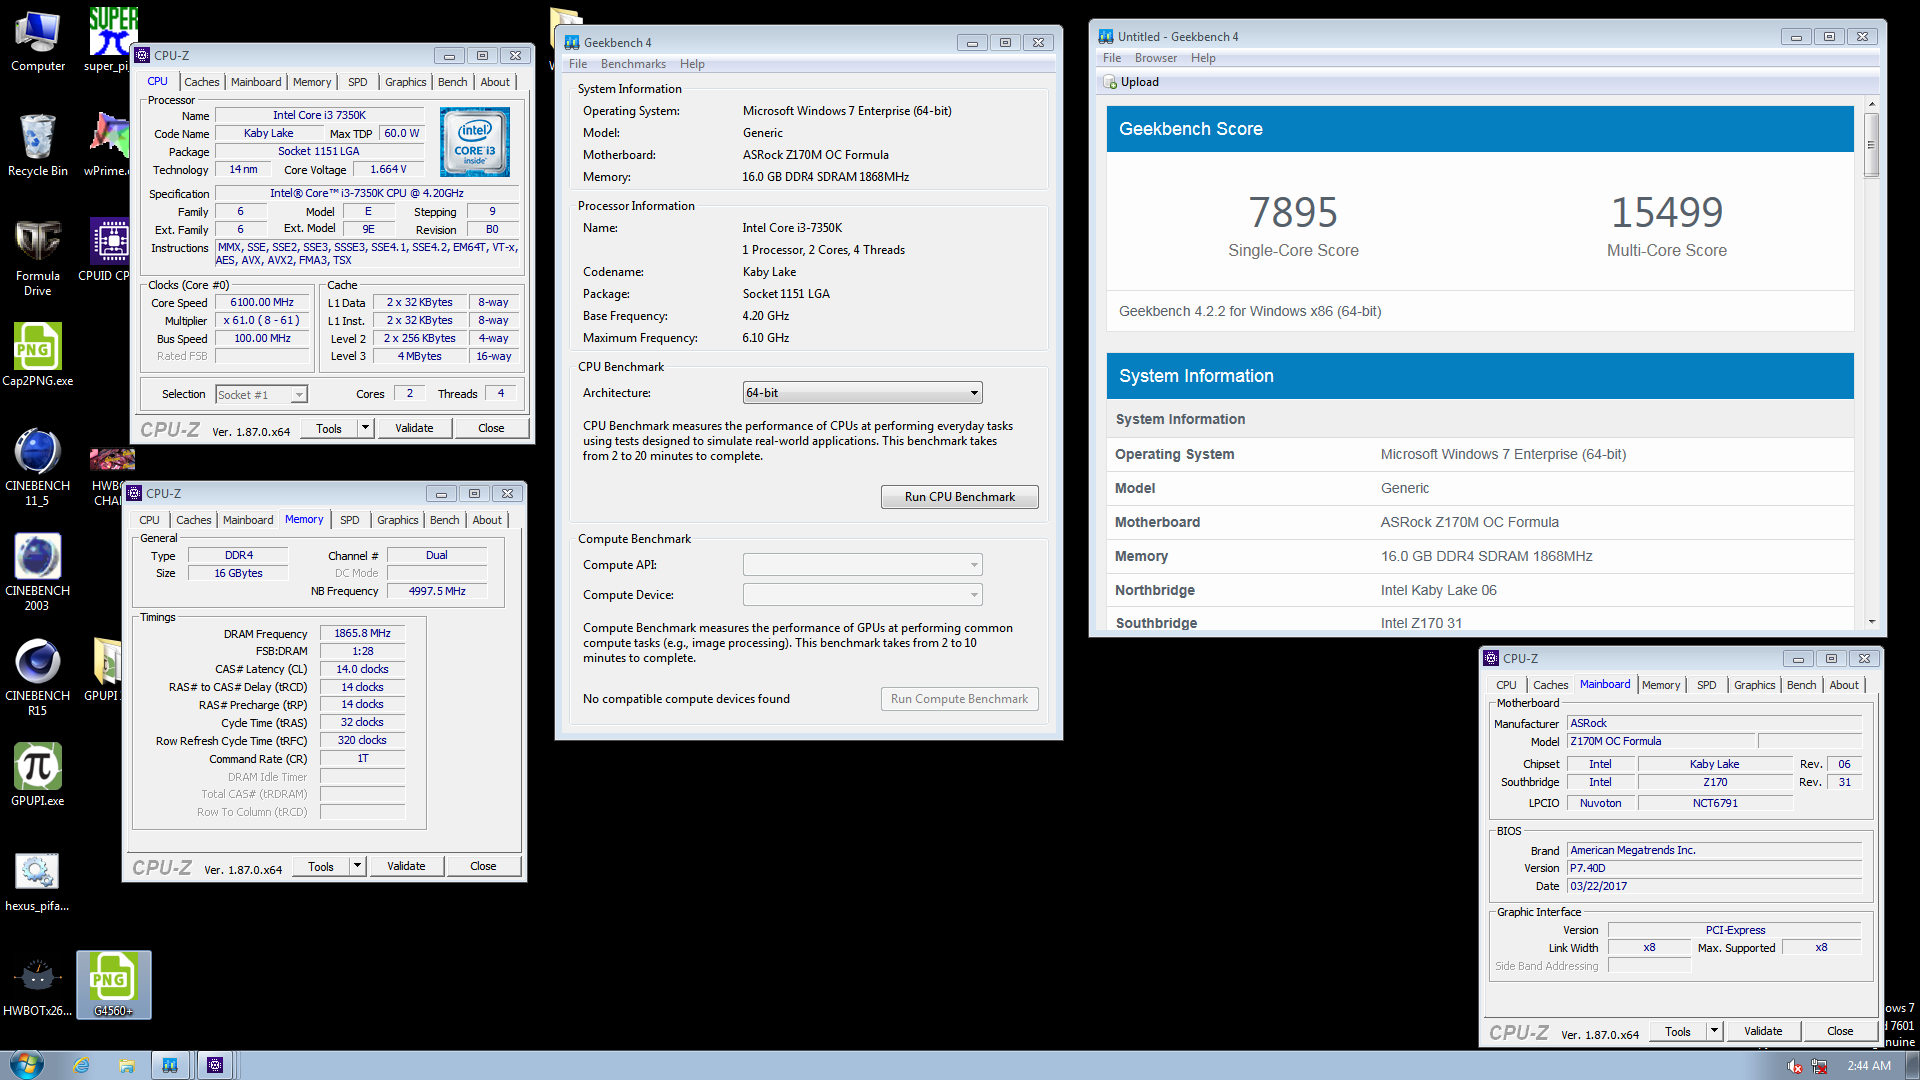Viewport: 1920px width, 1080px height.
Task: Switch to Caches tab in CPU-Z CPU window
Action: coord(201,82)
